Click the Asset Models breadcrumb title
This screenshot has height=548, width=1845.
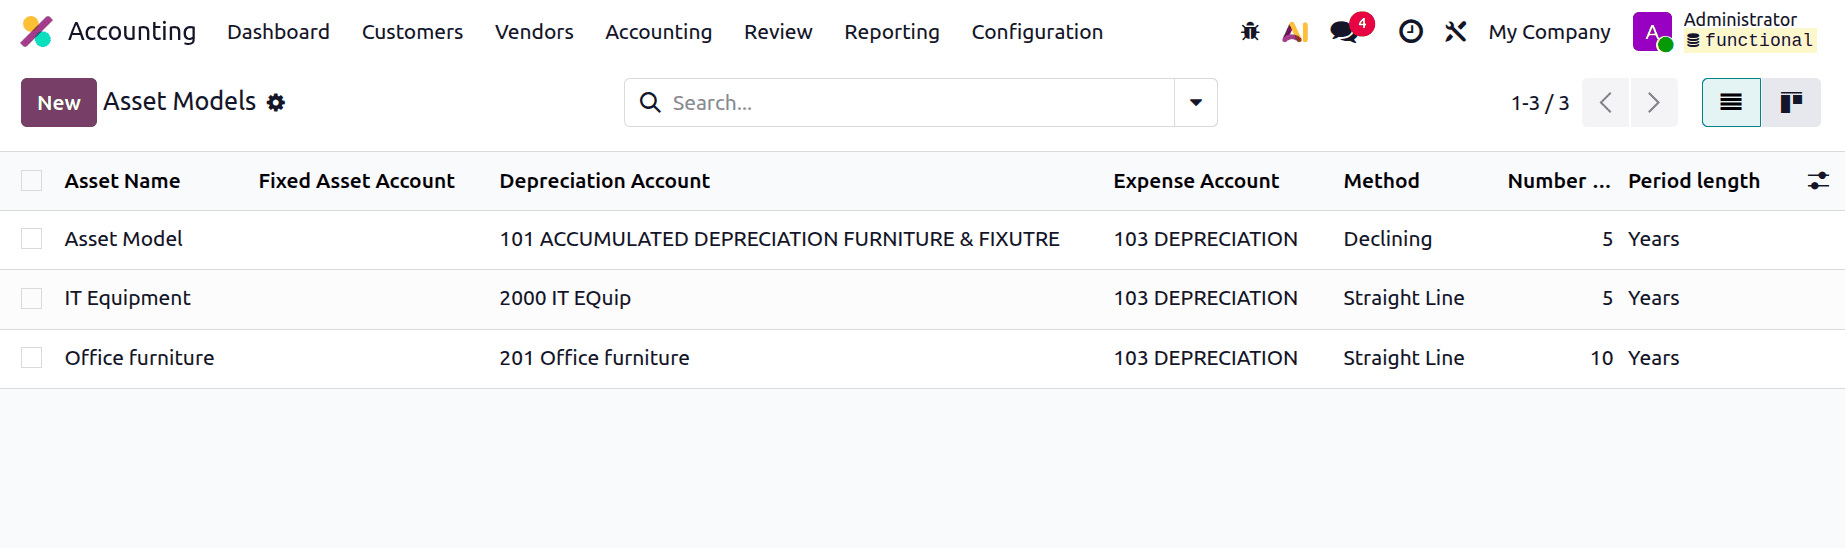click(x=180, y=102)
